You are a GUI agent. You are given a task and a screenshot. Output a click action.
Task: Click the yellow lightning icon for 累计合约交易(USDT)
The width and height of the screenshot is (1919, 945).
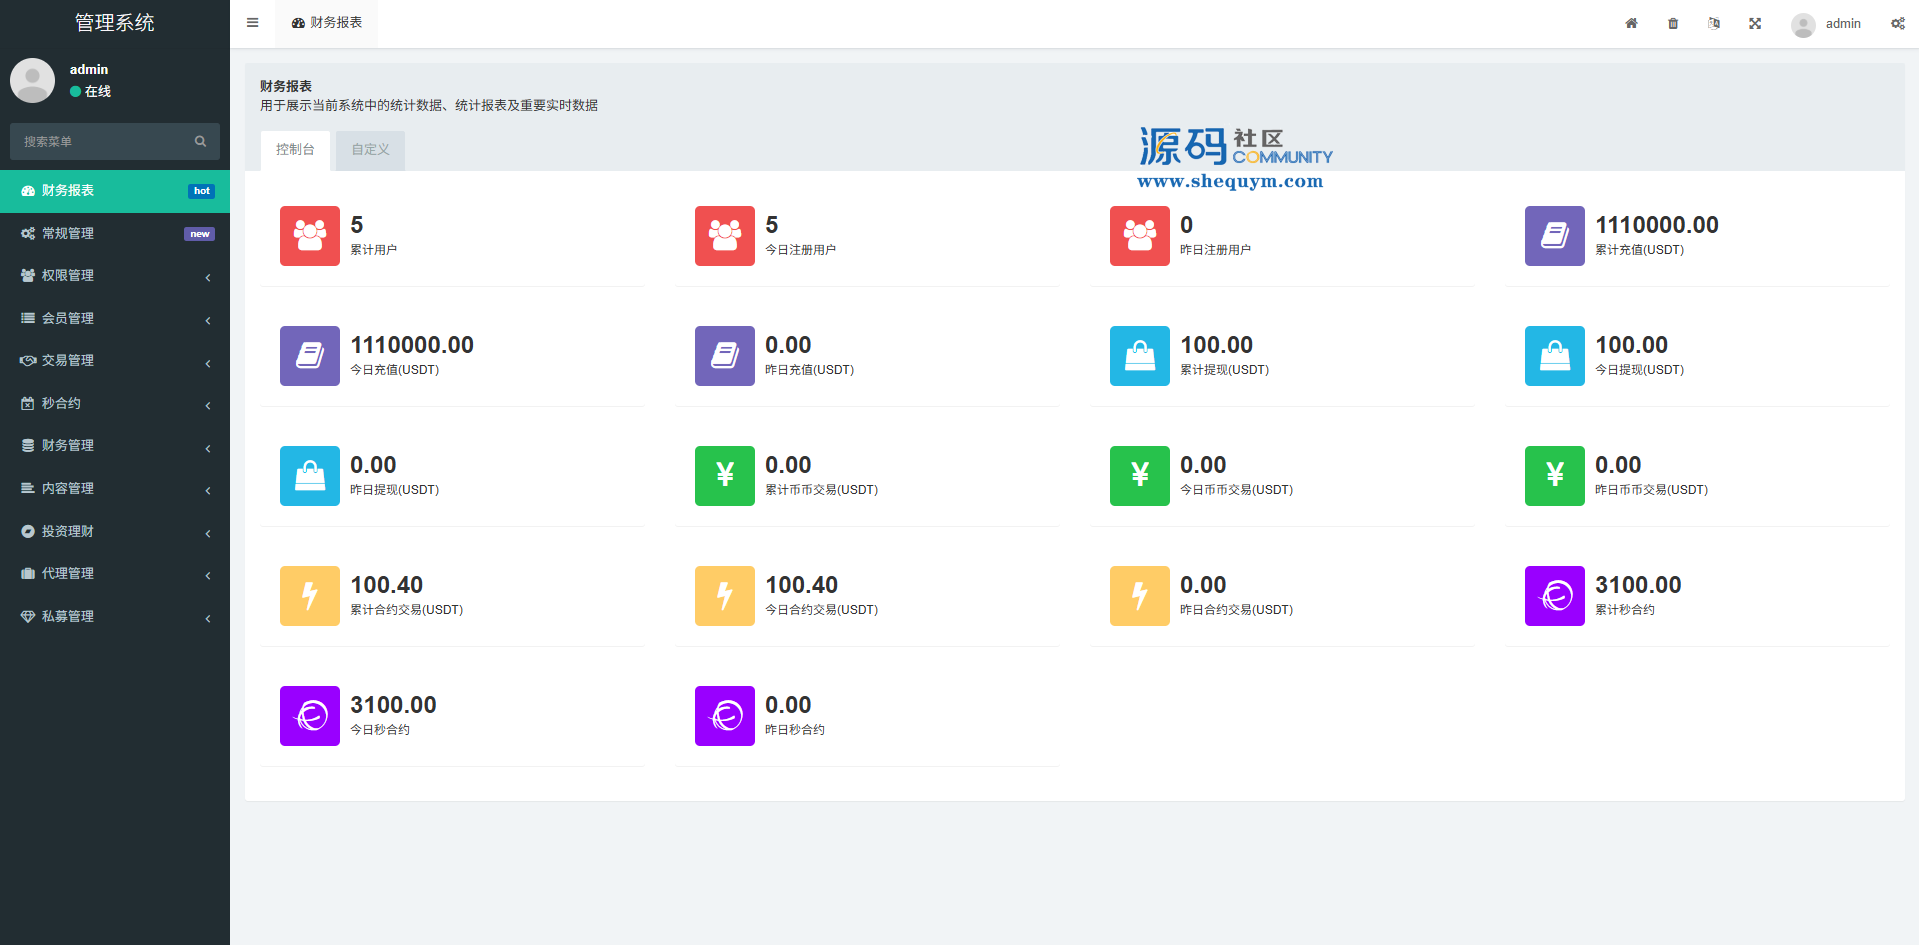[310, 596]
